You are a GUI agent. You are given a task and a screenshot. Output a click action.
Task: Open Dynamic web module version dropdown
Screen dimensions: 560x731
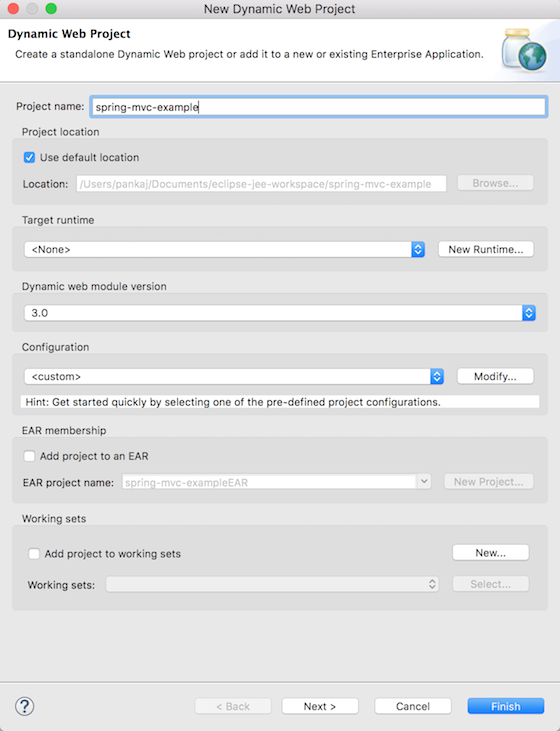coord(280,313)
